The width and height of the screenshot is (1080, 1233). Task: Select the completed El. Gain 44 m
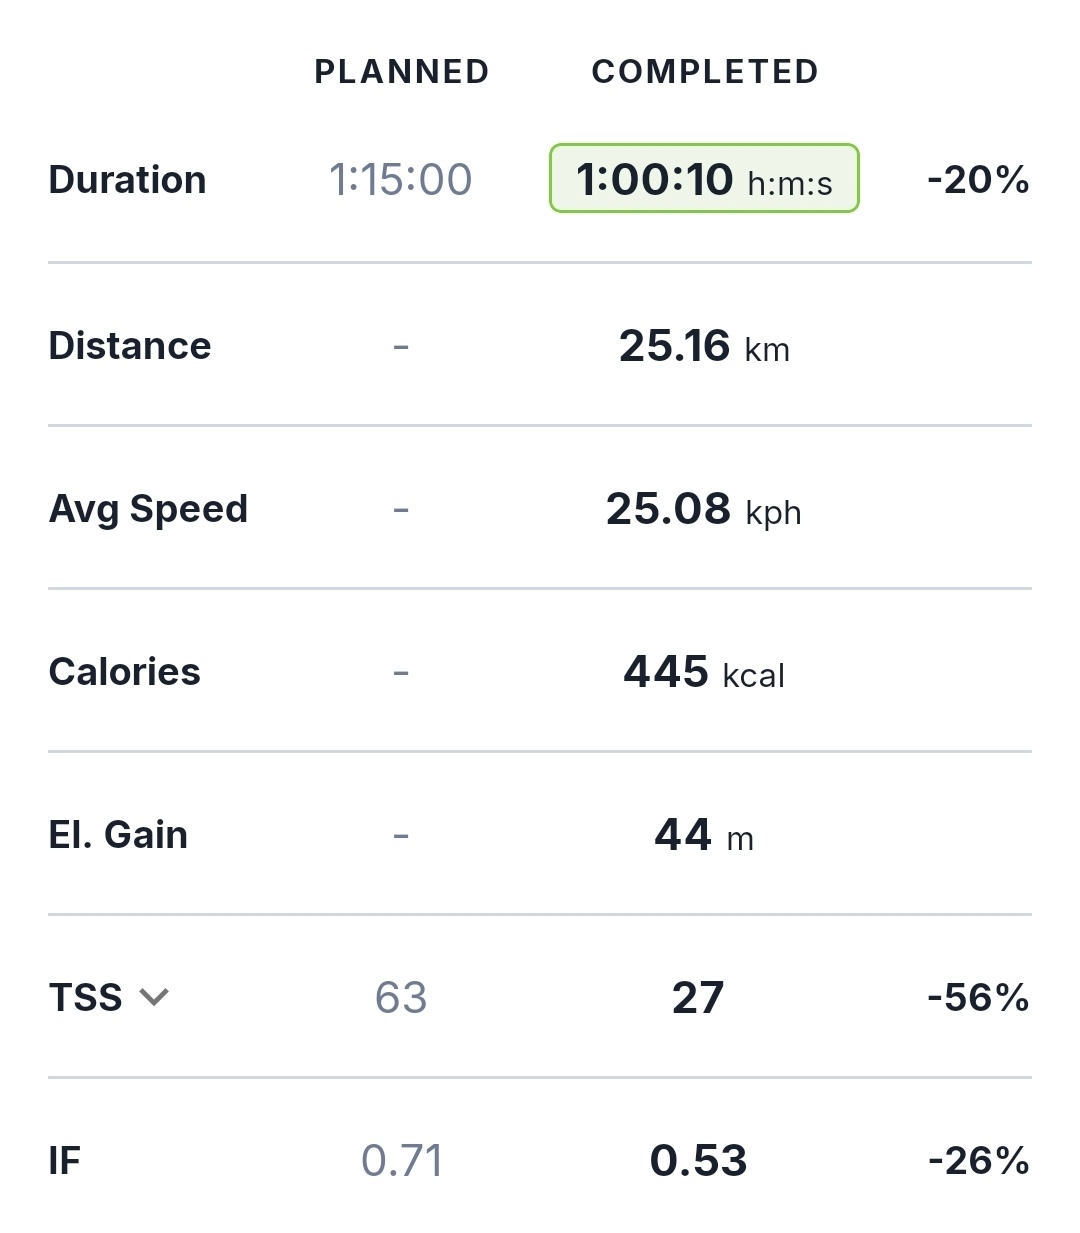tap(703, 835)
